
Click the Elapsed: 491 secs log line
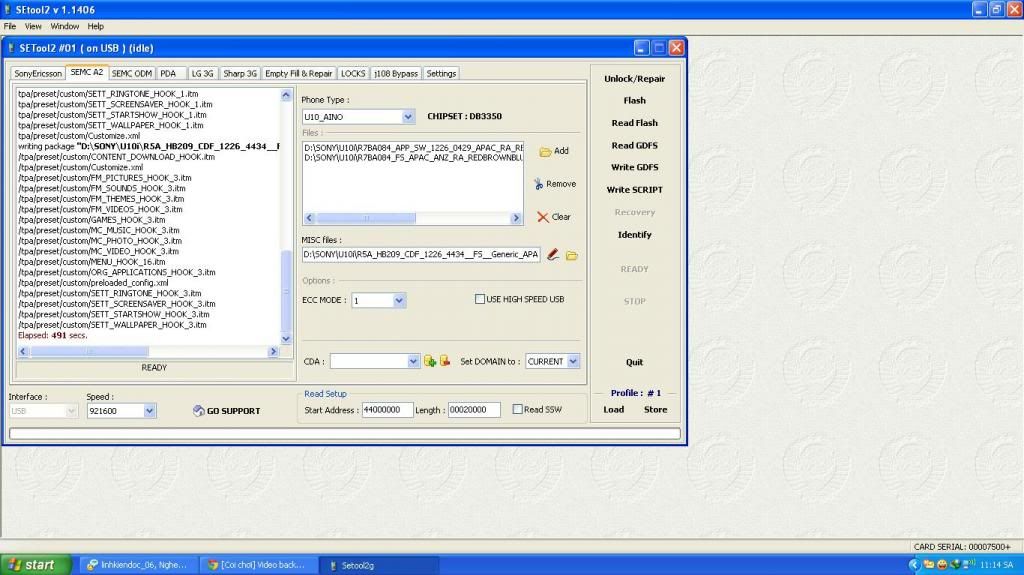tap(52, 335)
